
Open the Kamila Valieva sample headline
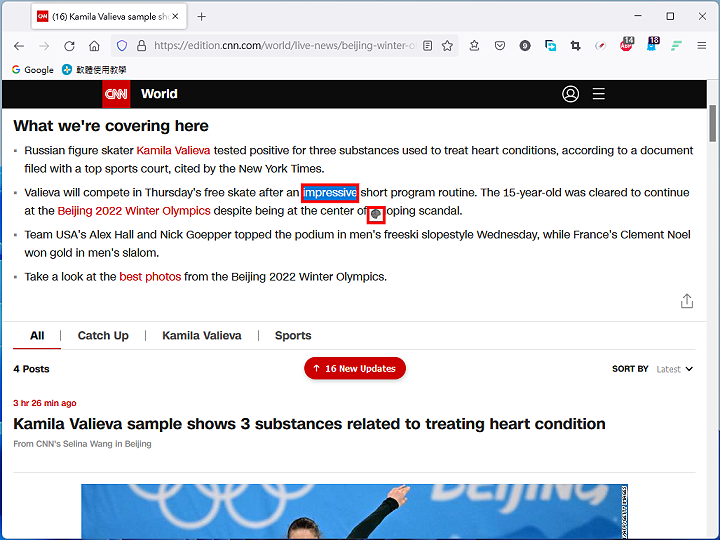click(309, 424)
